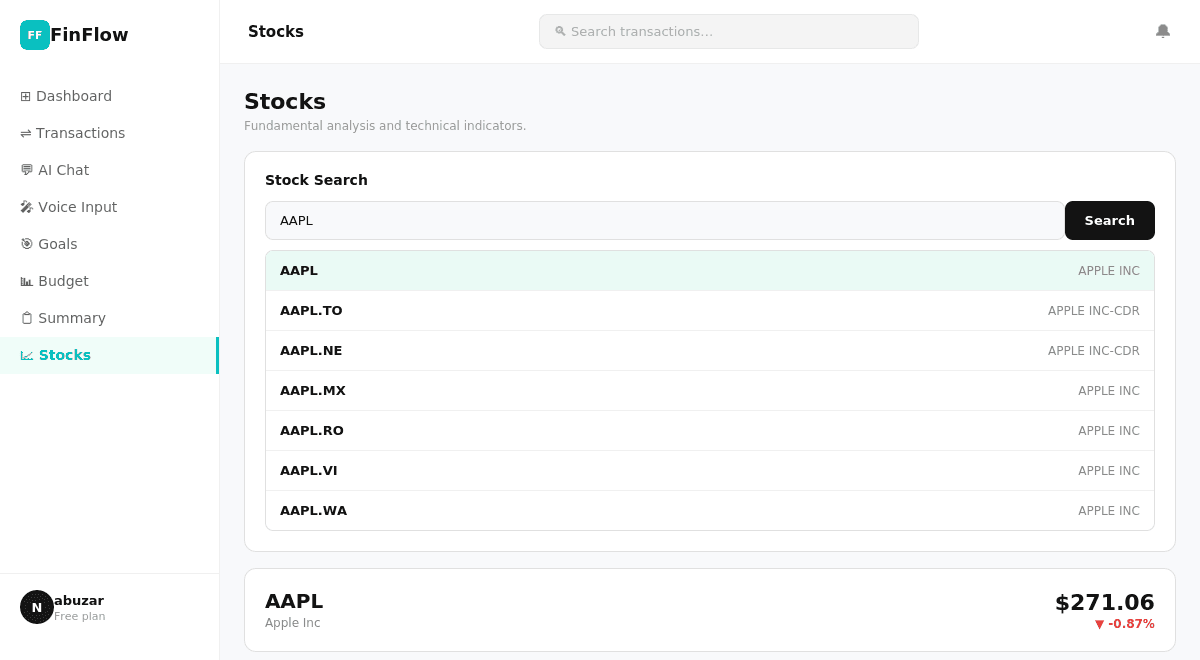Click the Stocks line chart icon
This screenshot has width=1200, height=660.
pos(27,355)
